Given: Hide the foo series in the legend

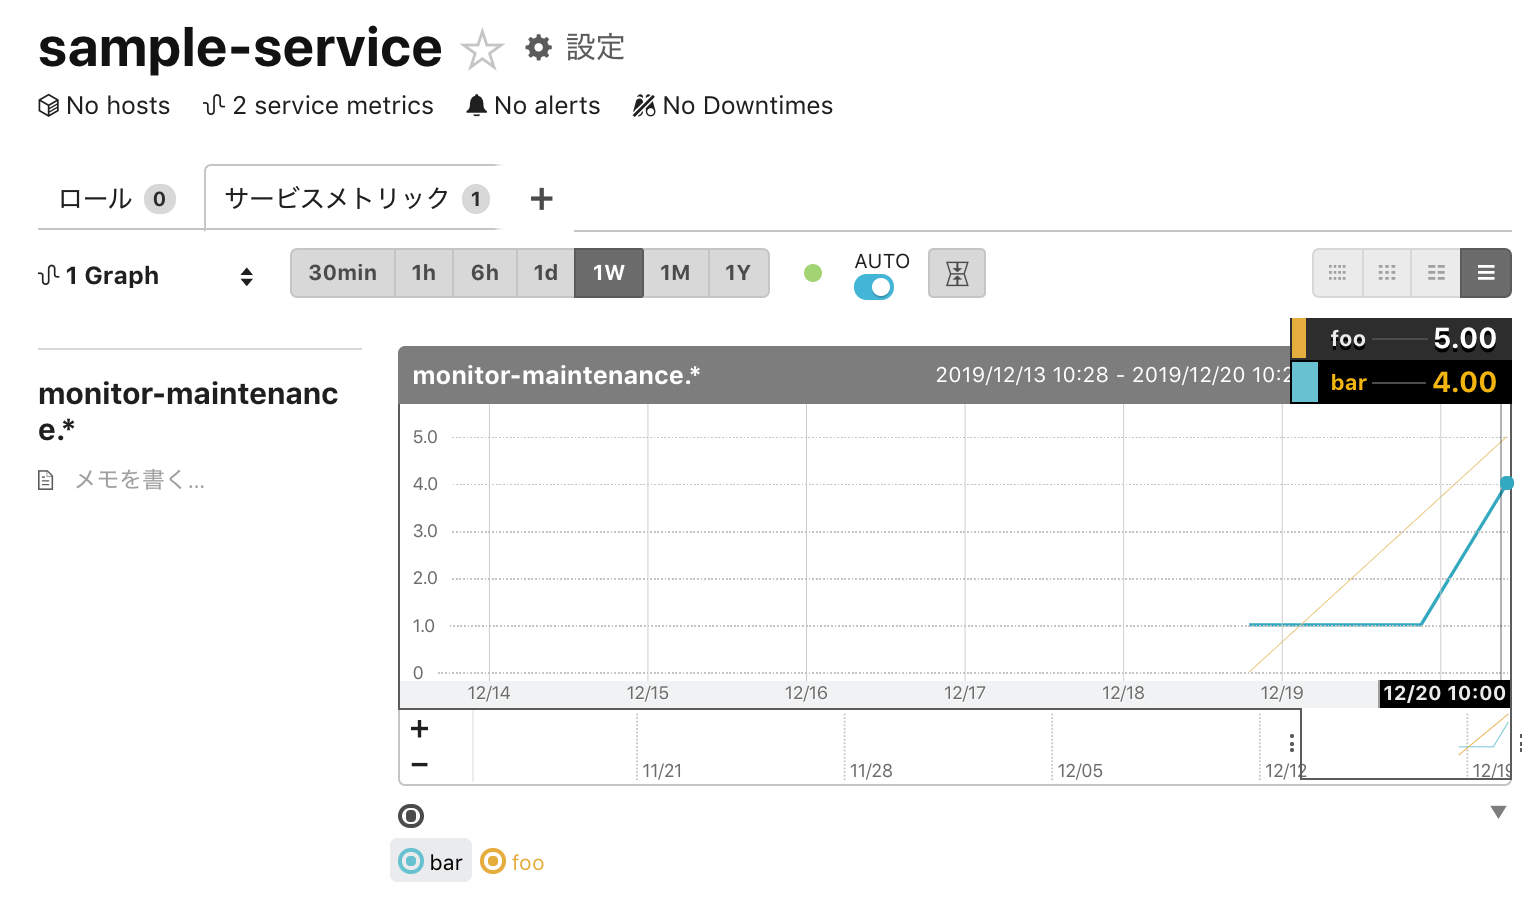Looking at the screenshot, I should tap(512, 860).
